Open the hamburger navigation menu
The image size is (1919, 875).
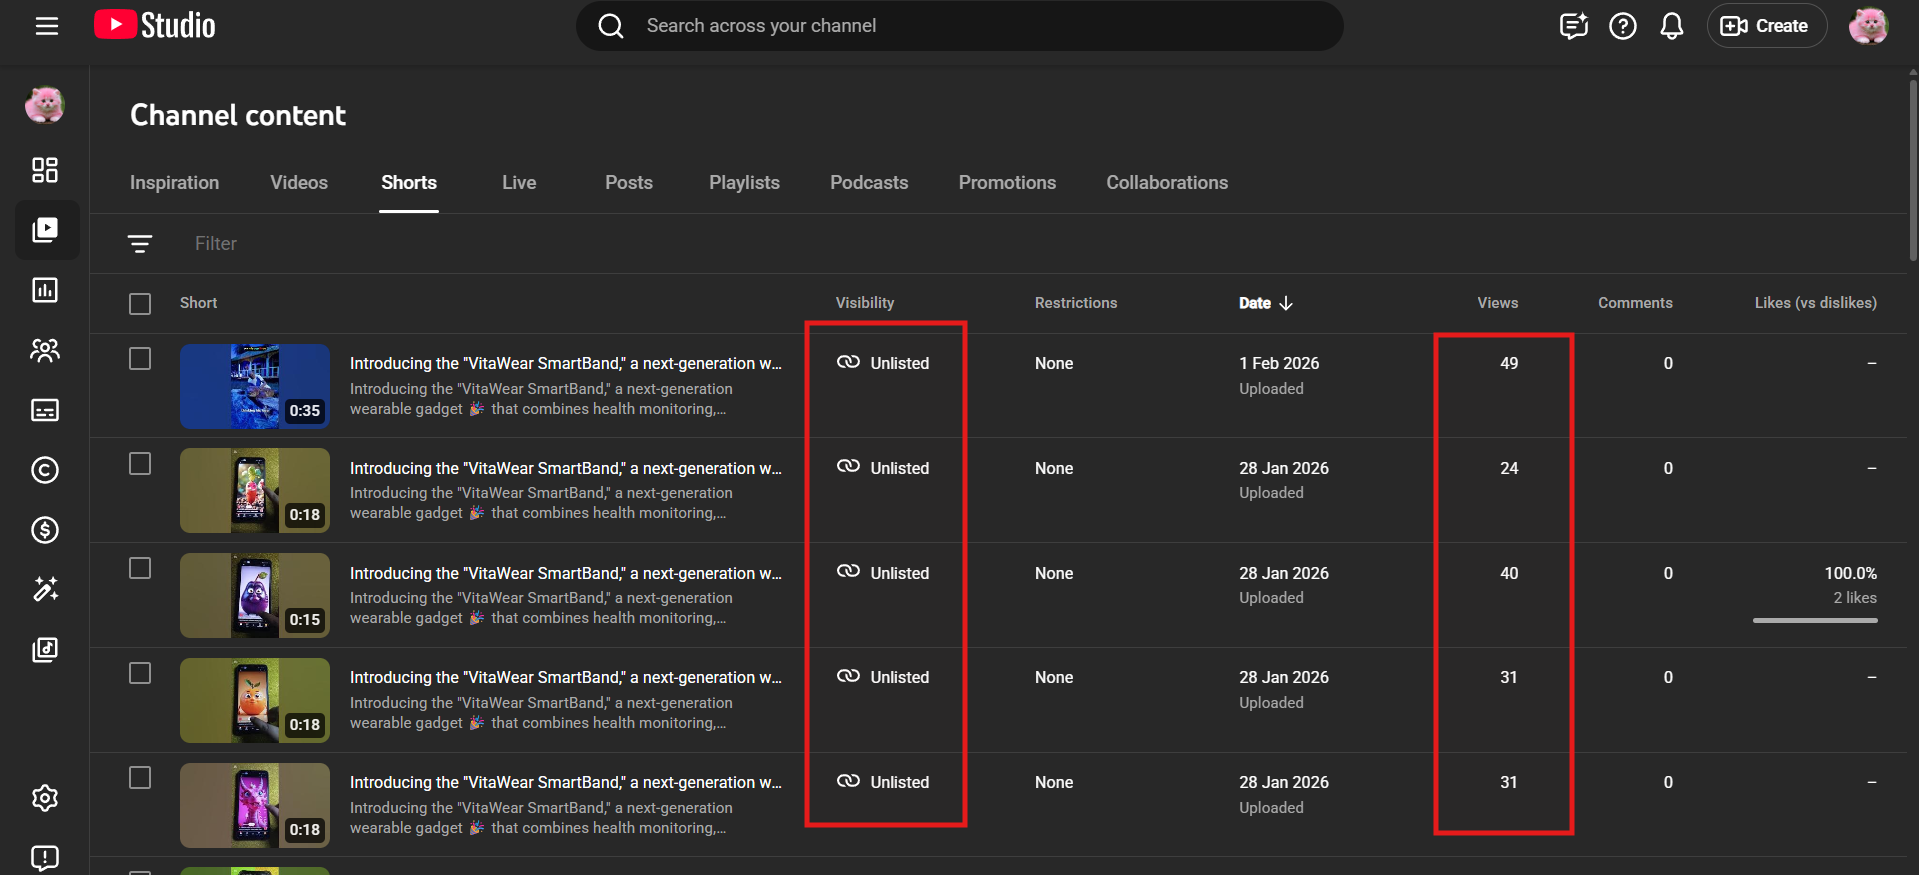click(46, 26)
